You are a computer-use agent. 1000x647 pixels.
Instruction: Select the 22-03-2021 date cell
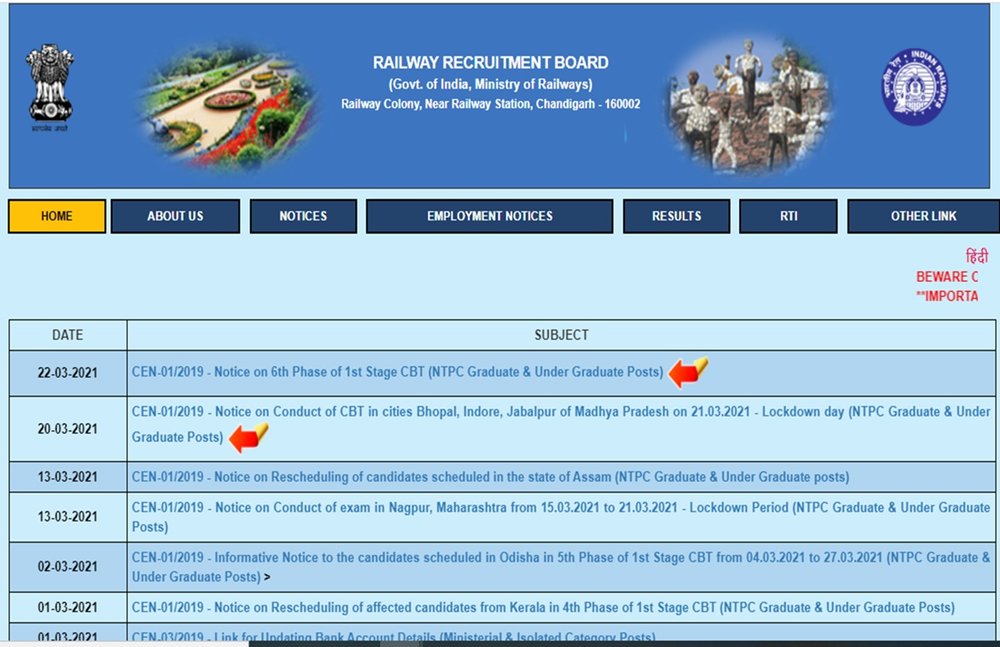point(68,373)
